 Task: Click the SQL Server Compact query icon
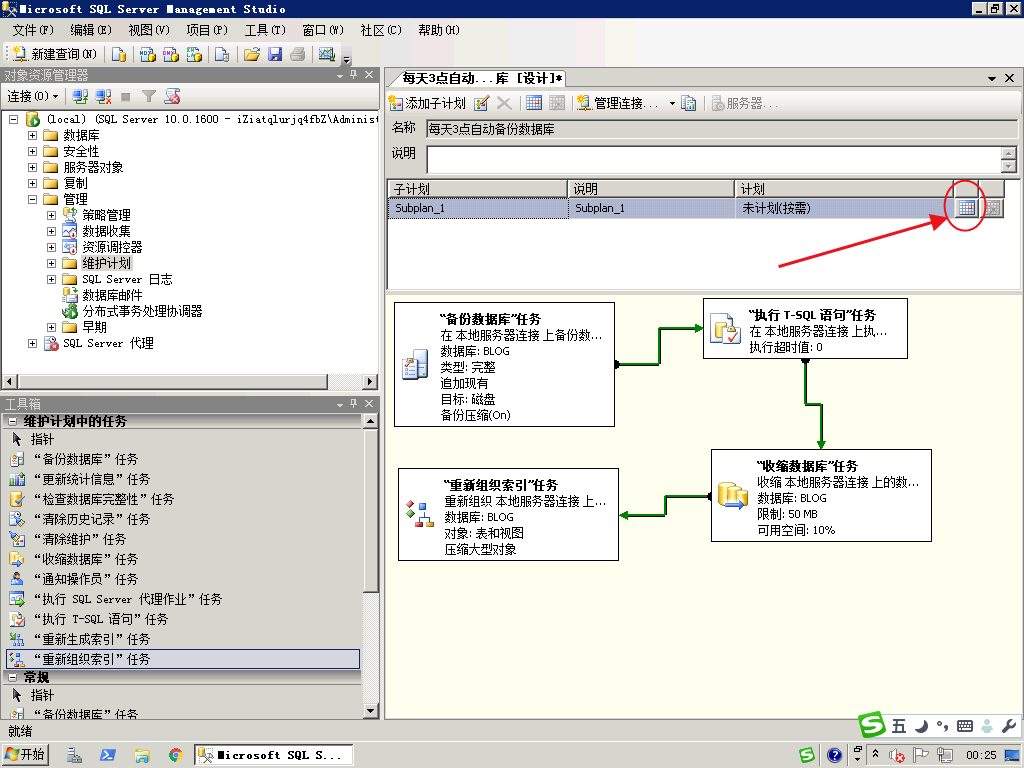(222, 54)
